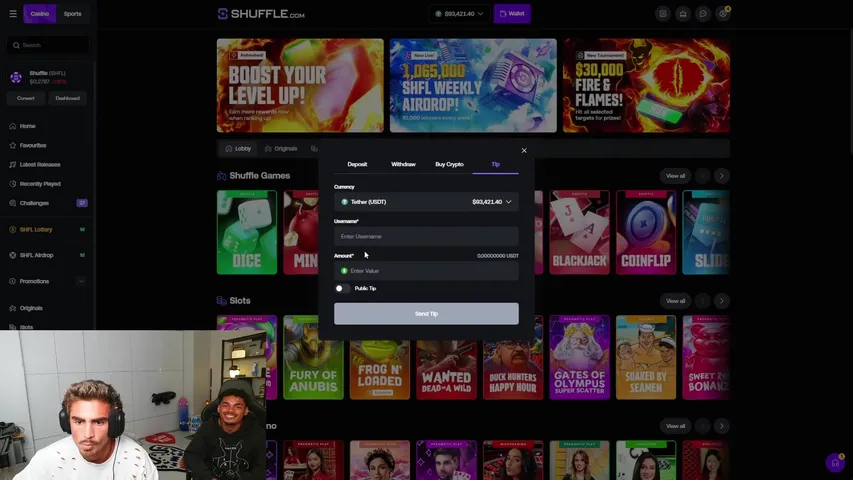Open the Soaked by Seamen slot
Viewport: 853px width, 480px height.
tap(646, 358)
